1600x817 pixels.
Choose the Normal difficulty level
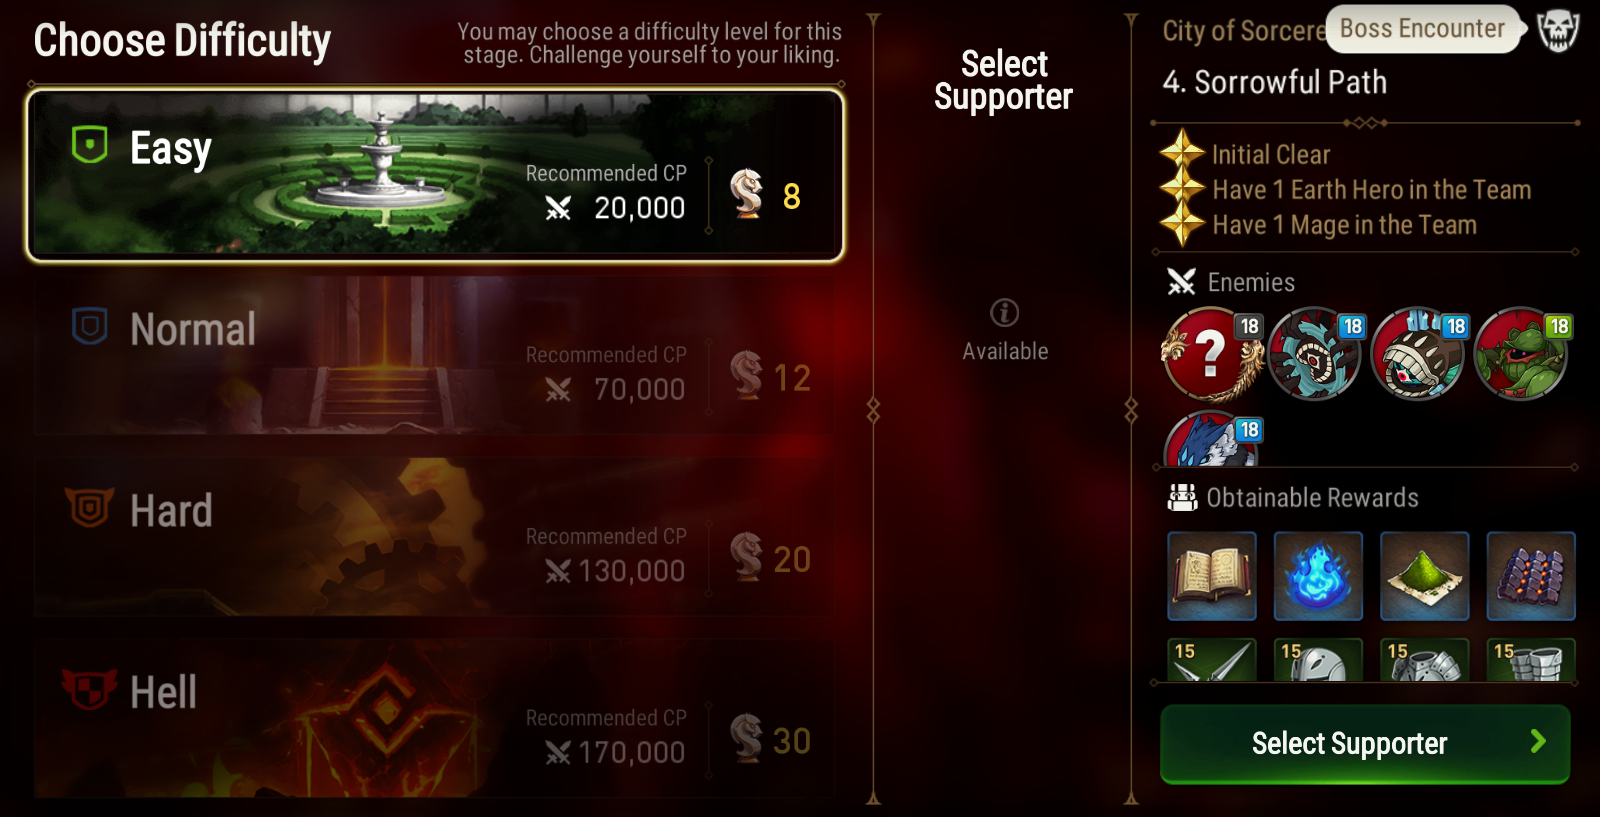(435, 355)
